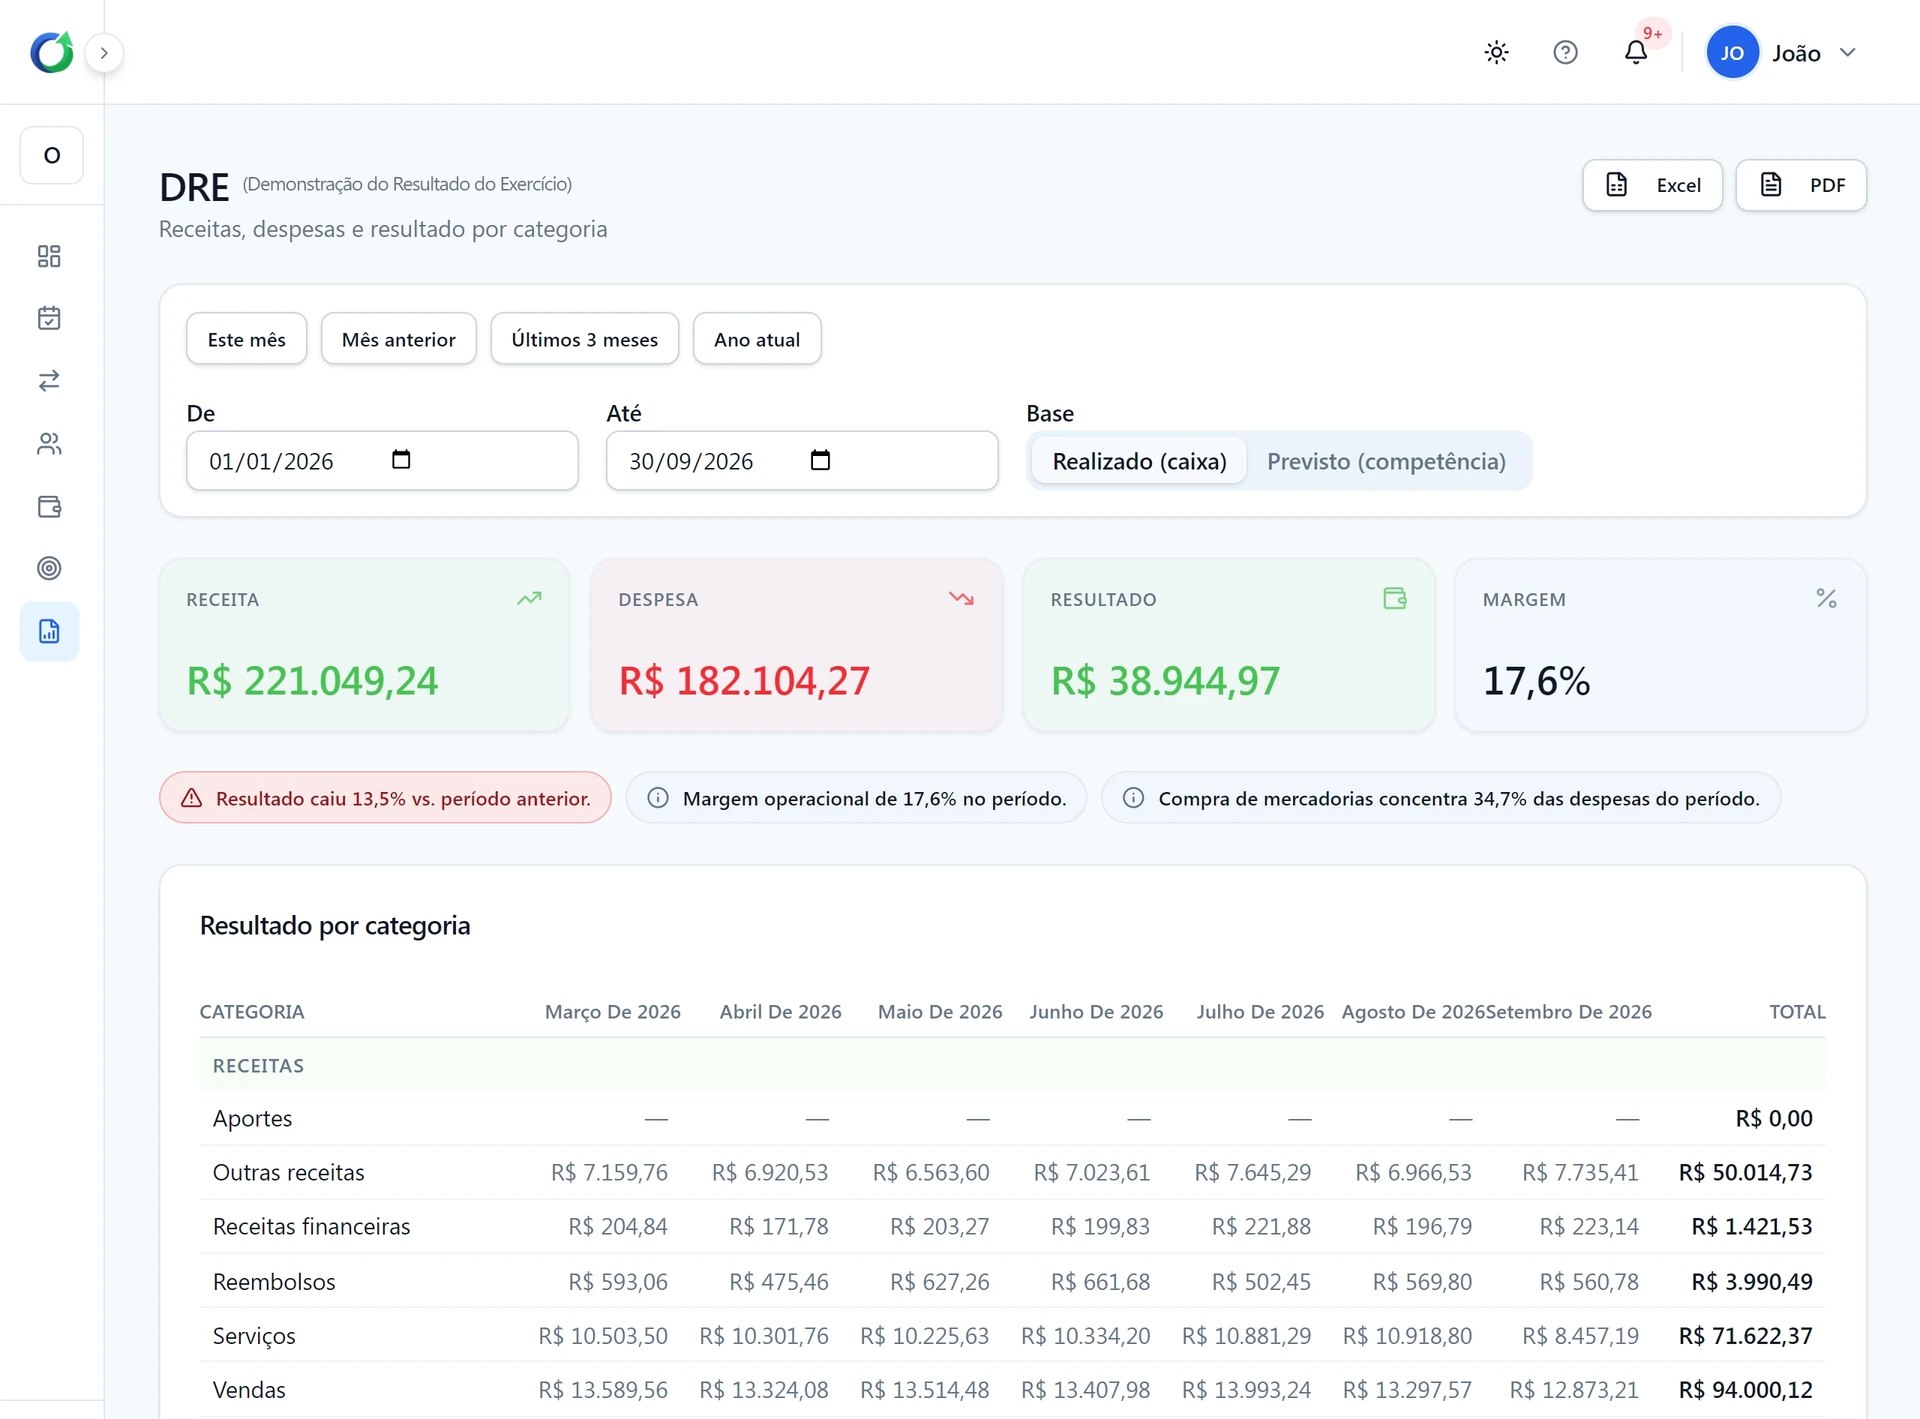The width and height of the screenshot is (1920, 1419).
Task: Select 'Últimos 3 meses' quick filter
Action: (x=584, y=339)
